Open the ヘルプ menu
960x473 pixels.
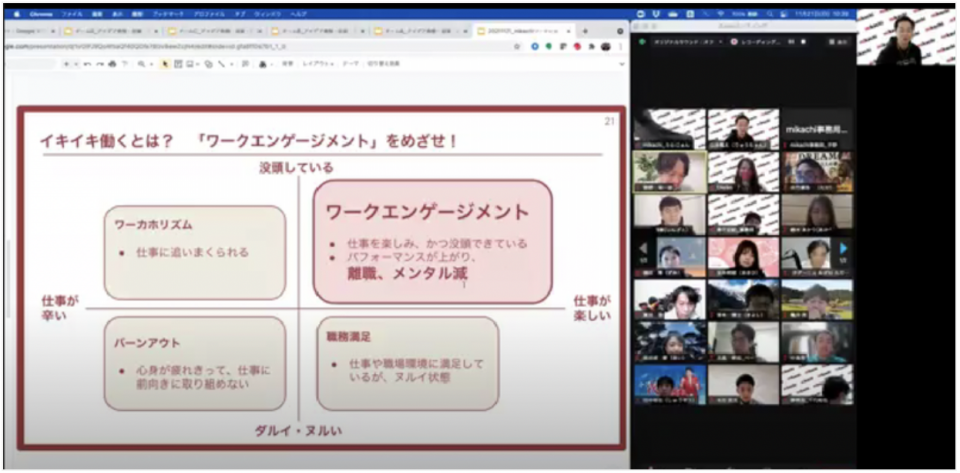pos(298,14)
